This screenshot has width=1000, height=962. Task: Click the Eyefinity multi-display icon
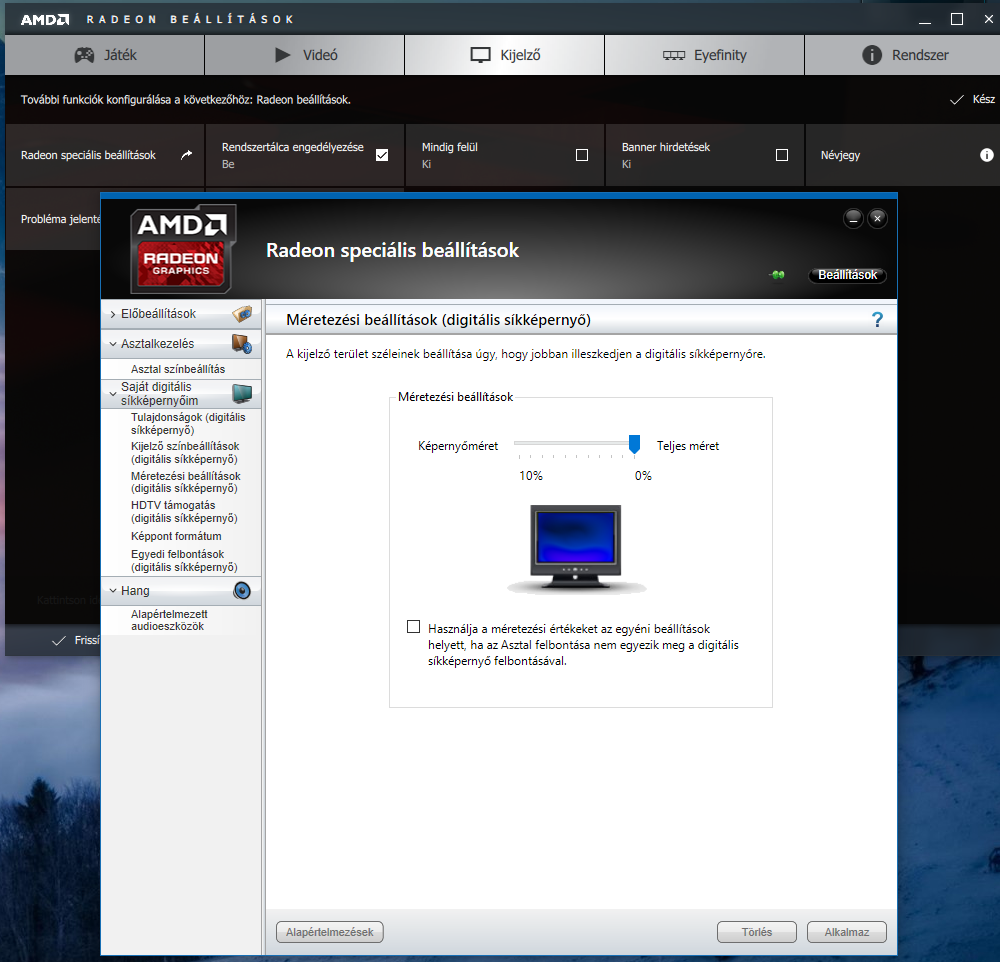point(673,56)
